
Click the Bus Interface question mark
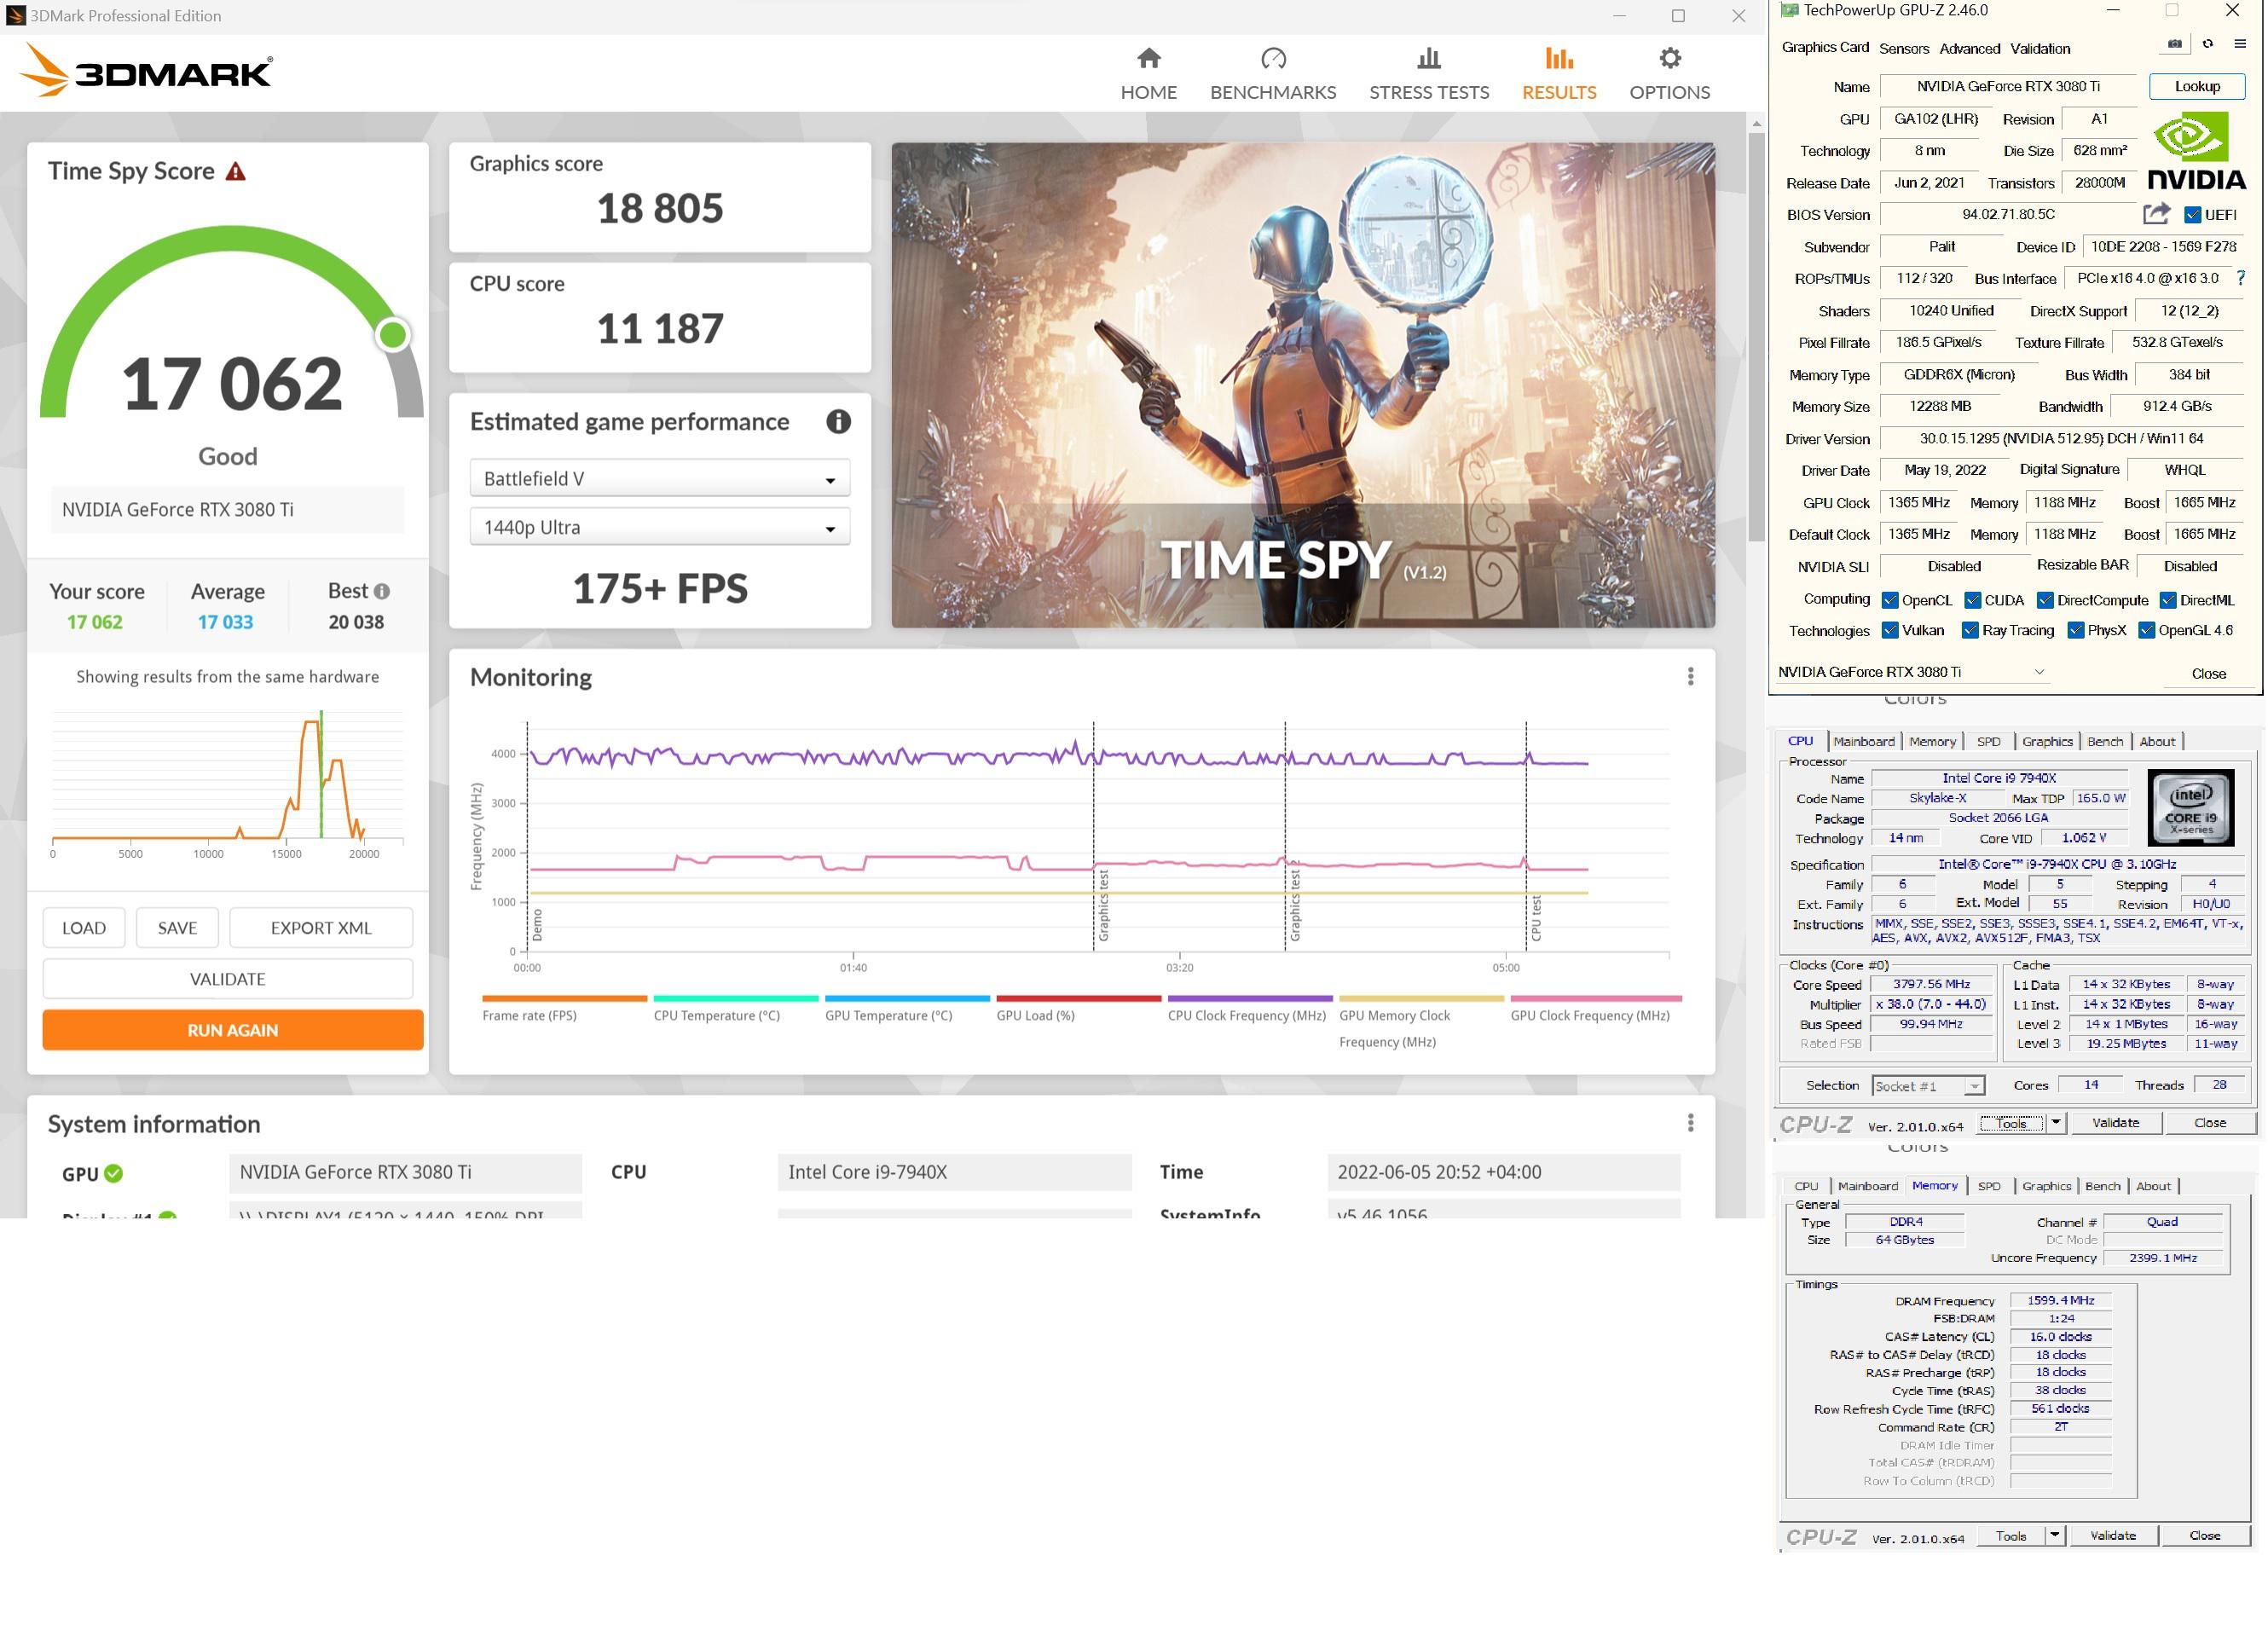(2240, 278)
